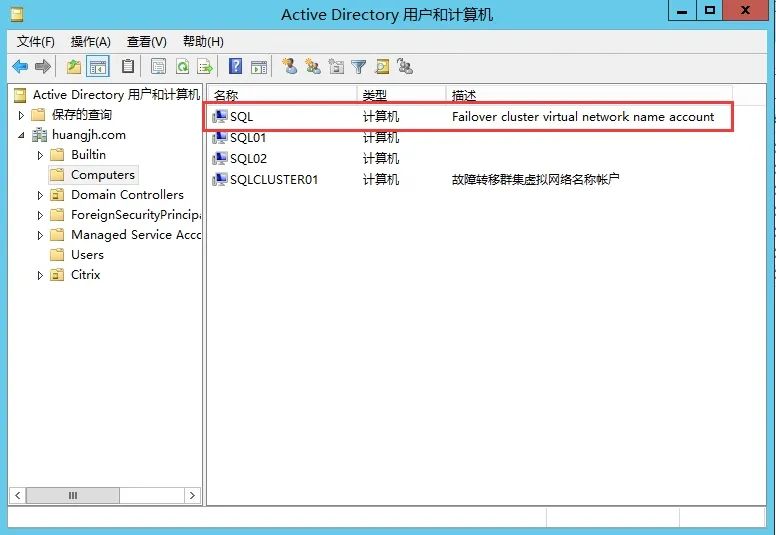Open the 查看(V) menu
This screenshot has width=776, height=535.
tap(146, 42)
